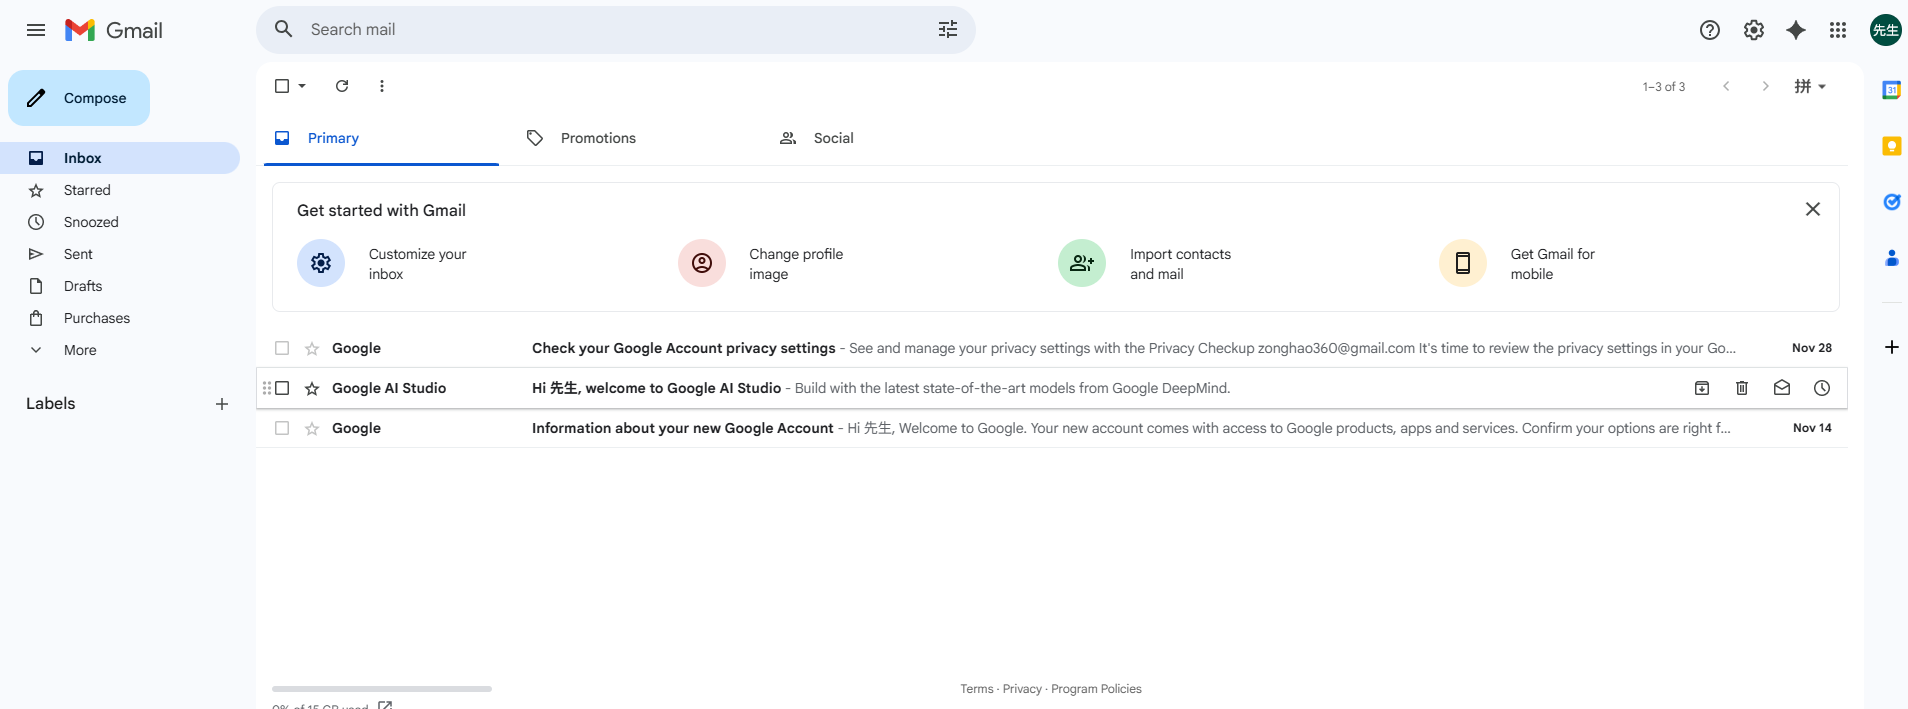Switch to the Social tab
1908x709 pixels.
[x=832, y=138]
